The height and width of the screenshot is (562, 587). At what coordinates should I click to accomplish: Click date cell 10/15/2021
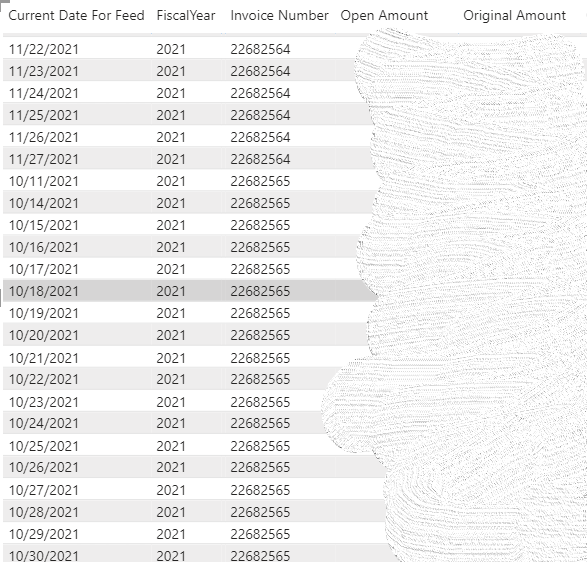(44, 225)
